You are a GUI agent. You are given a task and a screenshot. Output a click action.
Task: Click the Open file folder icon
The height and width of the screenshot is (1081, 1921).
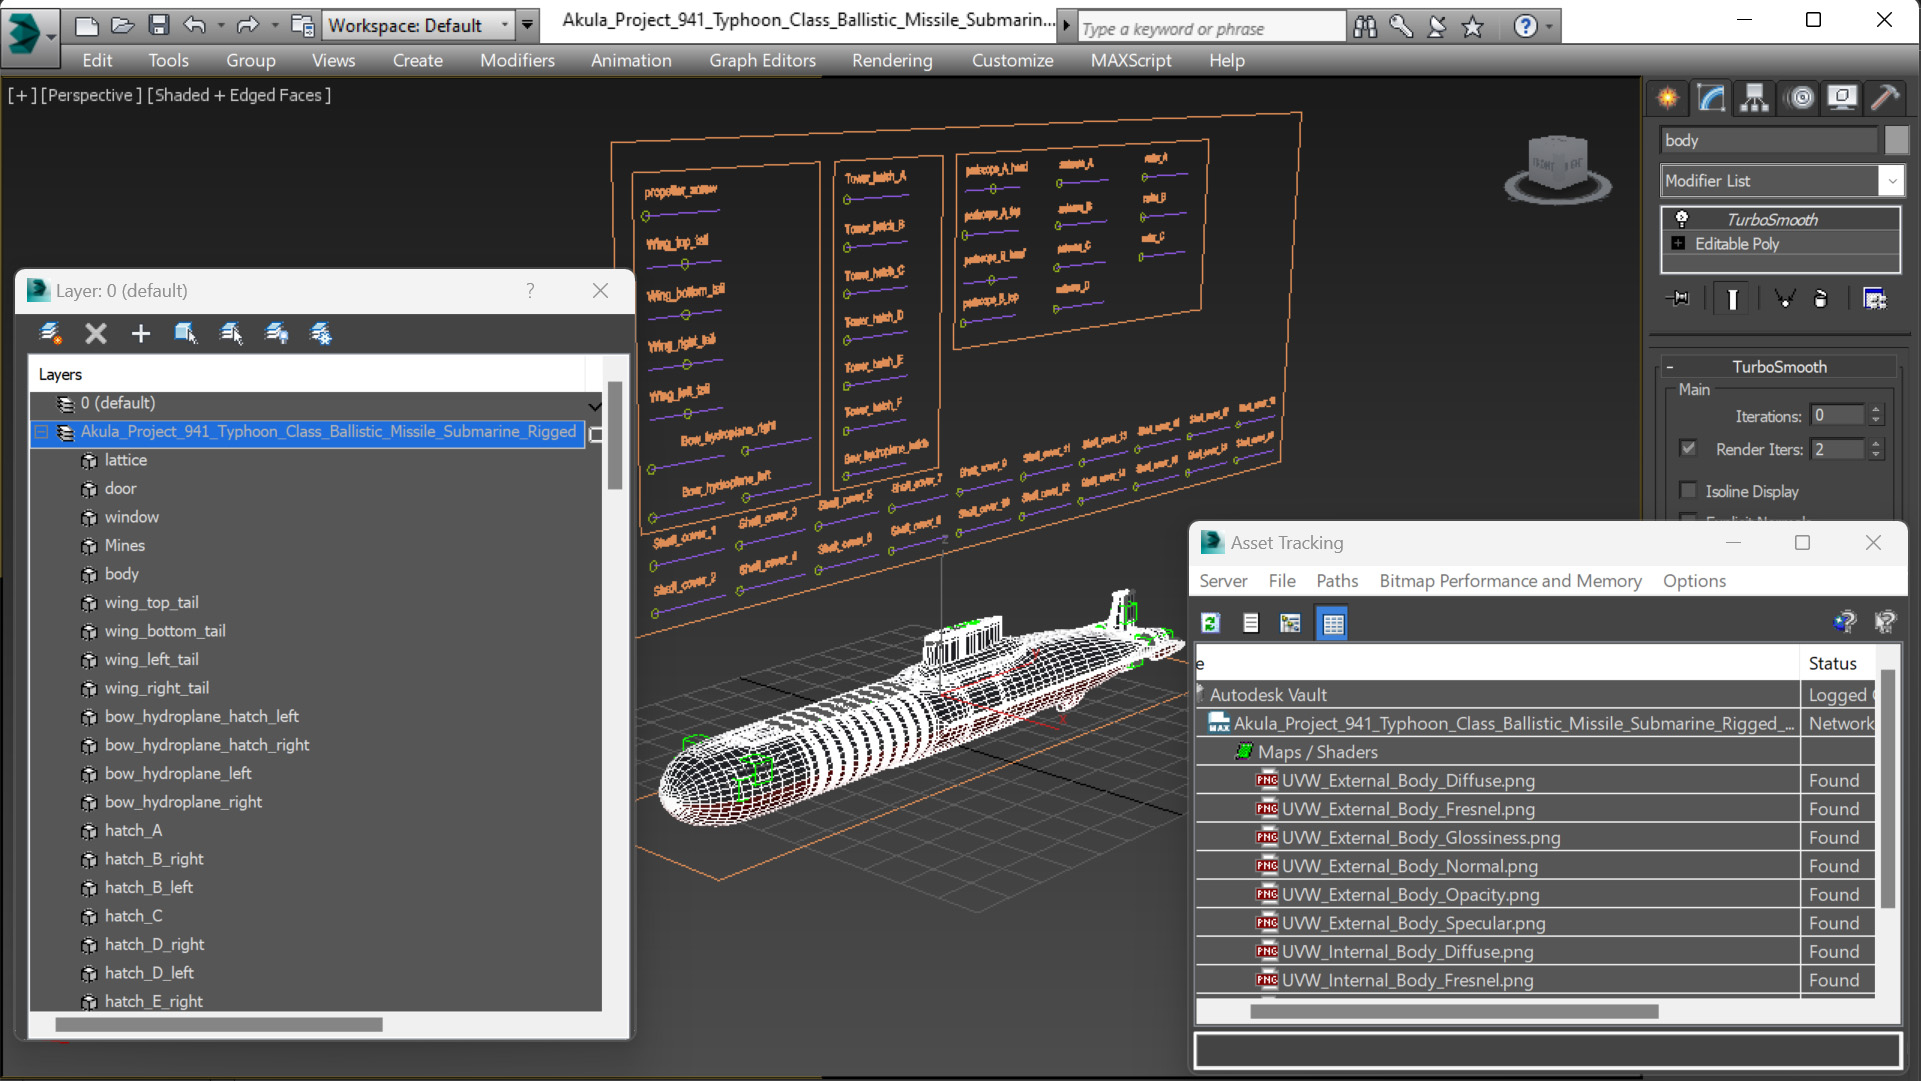122,25
